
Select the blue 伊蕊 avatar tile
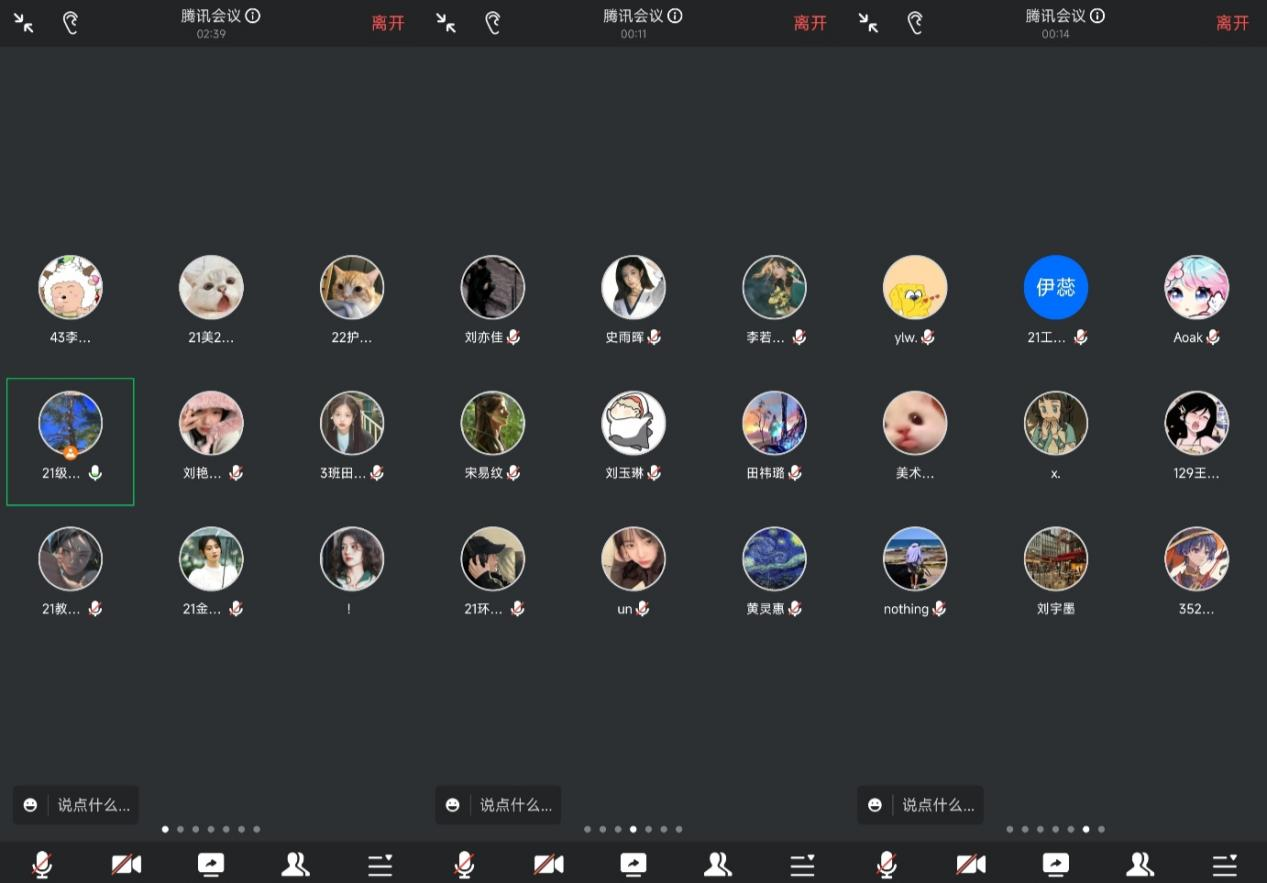coord(1055,288)
